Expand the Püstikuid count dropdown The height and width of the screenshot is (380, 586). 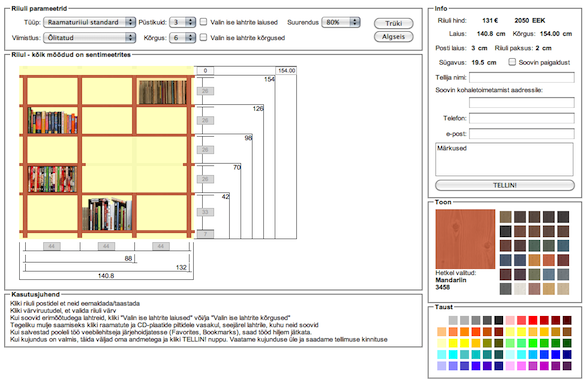(182, 22)
